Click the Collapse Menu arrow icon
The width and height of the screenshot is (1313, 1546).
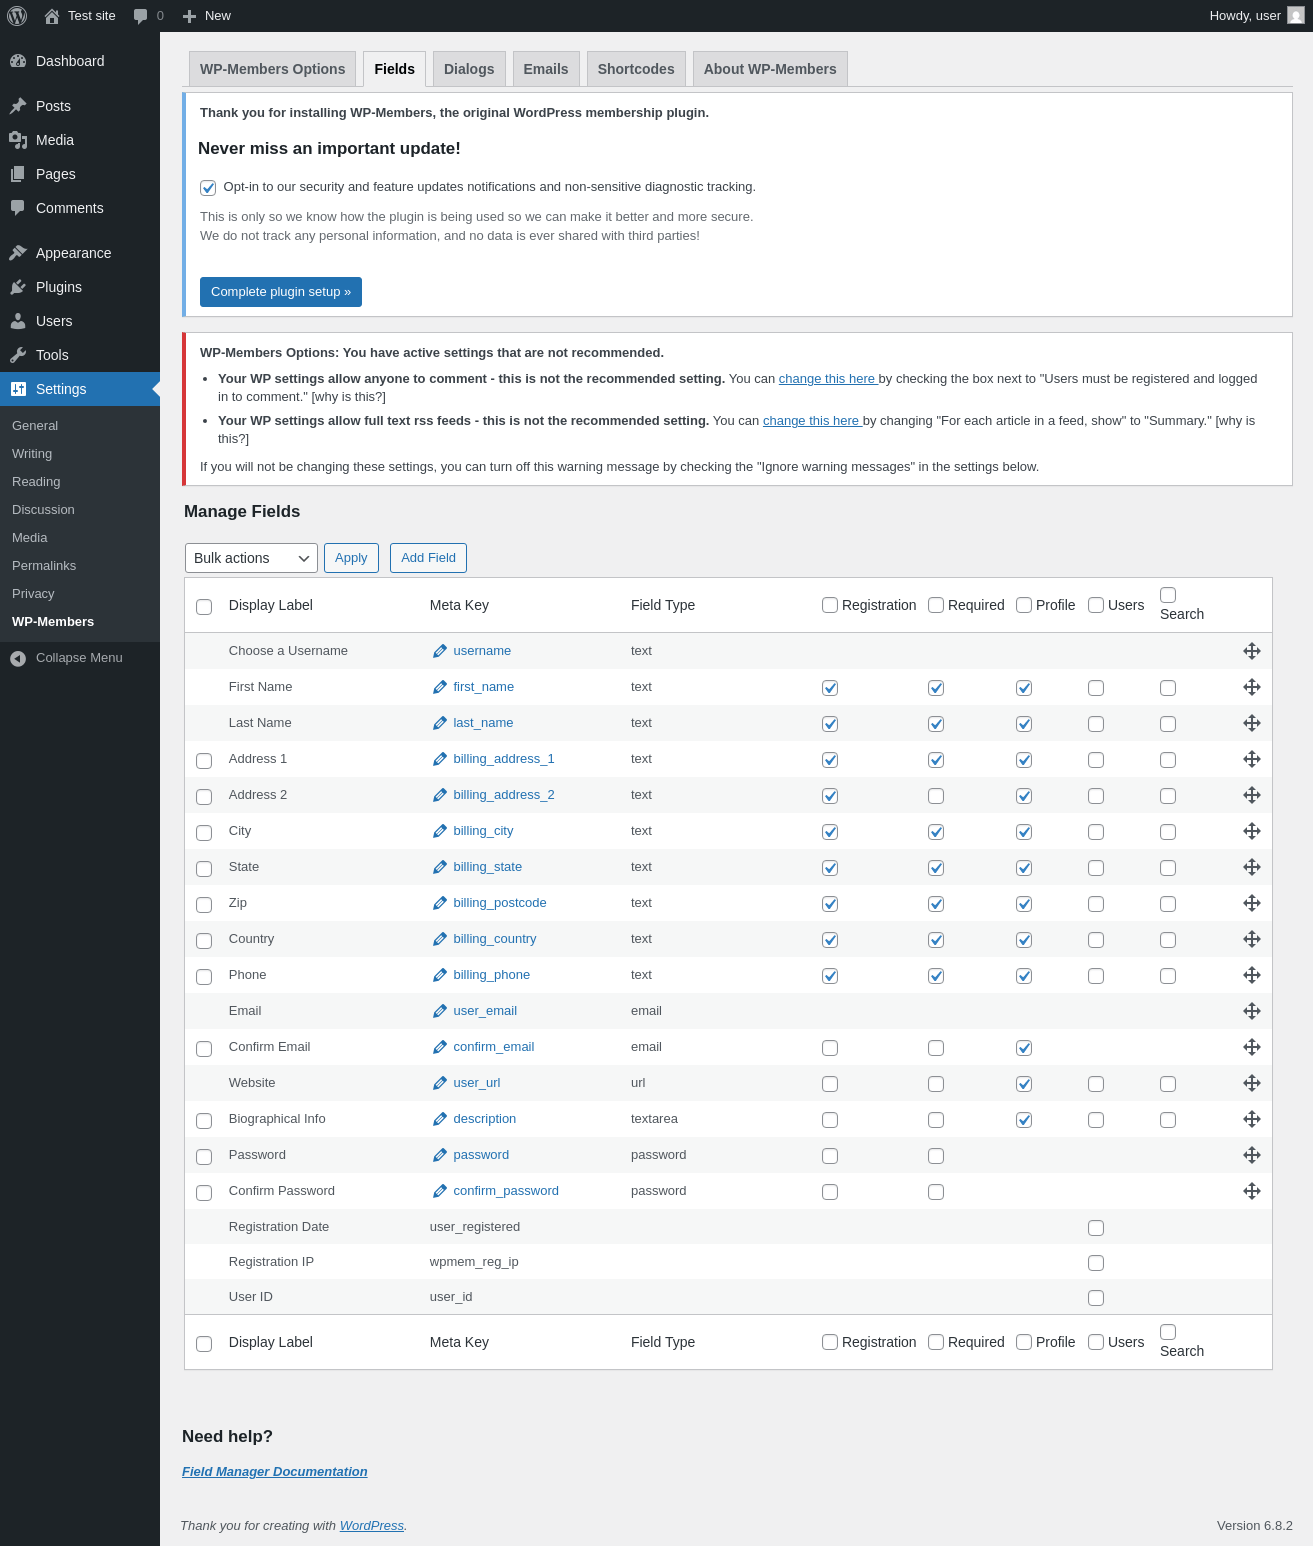pyautogui.click(x=18, y=658)
